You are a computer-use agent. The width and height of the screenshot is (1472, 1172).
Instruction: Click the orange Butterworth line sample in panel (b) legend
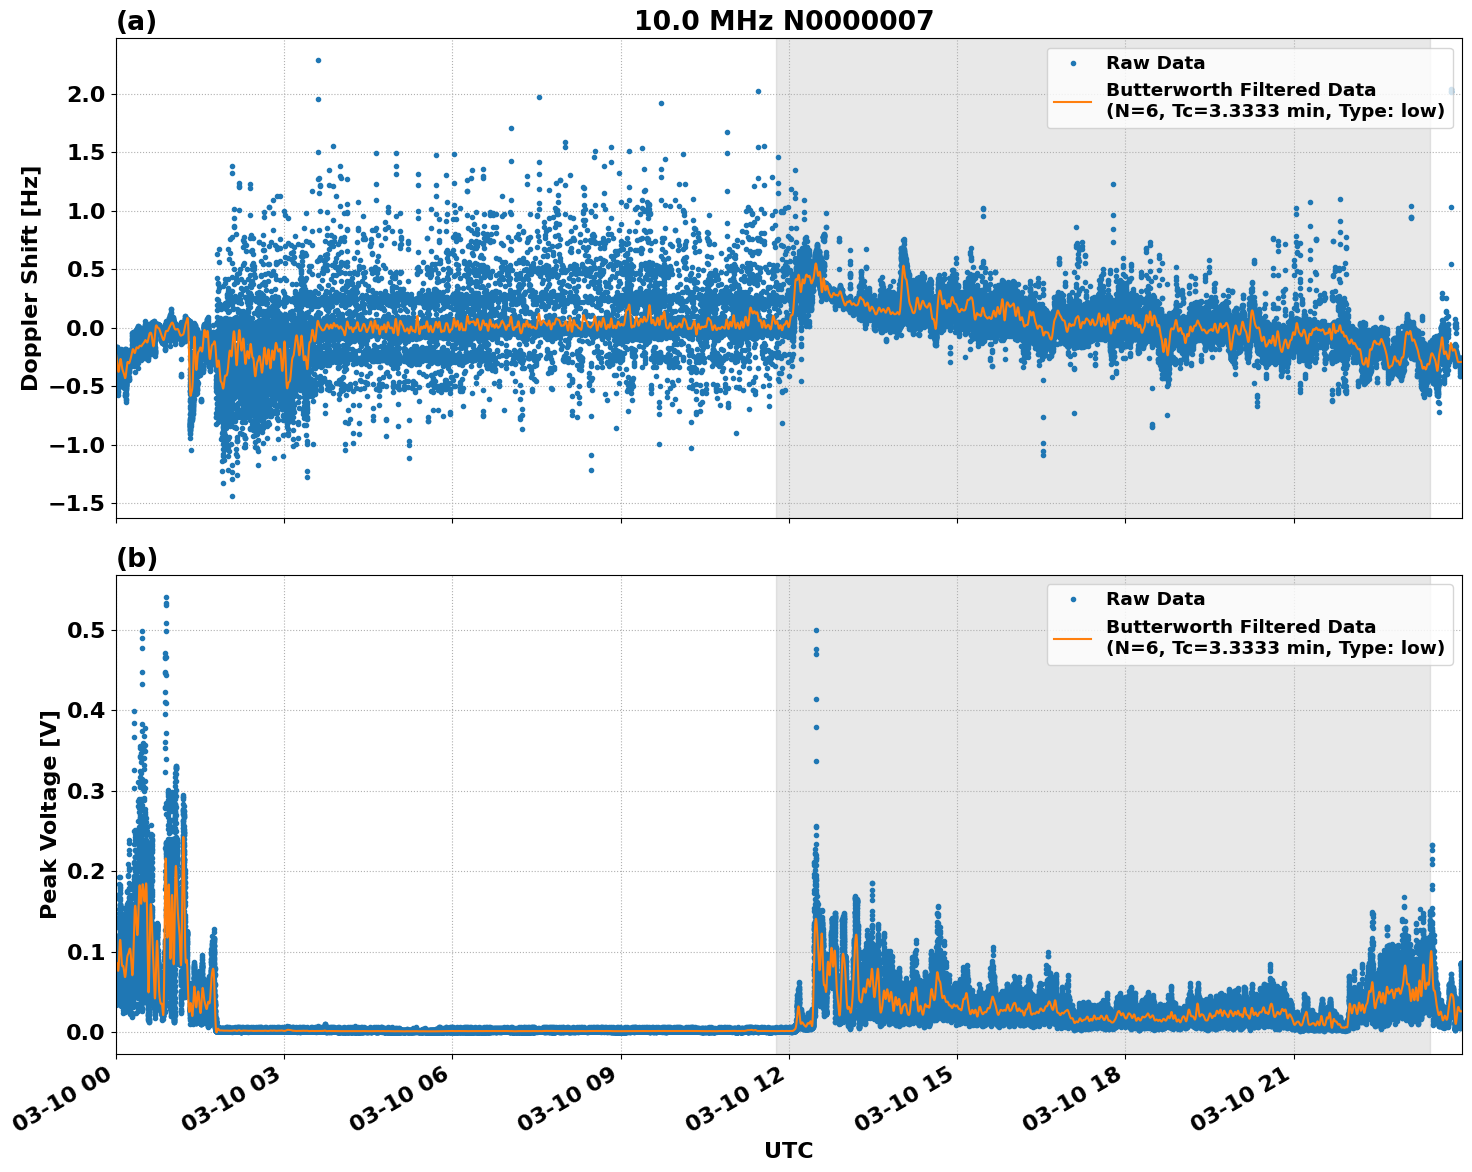click(x=1073, y=637)
